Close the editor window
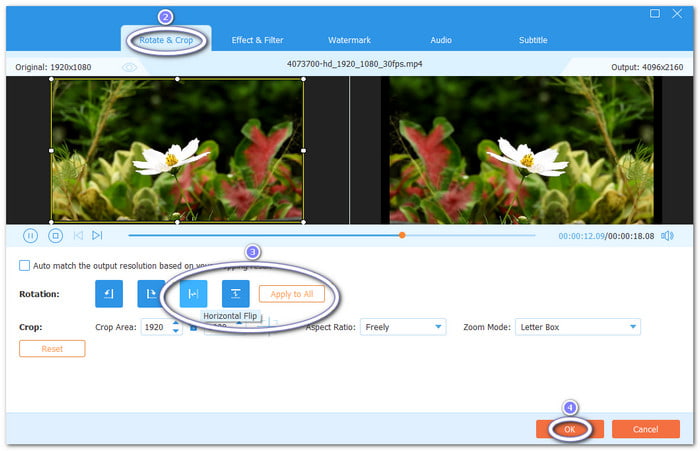 pos(677,13)
